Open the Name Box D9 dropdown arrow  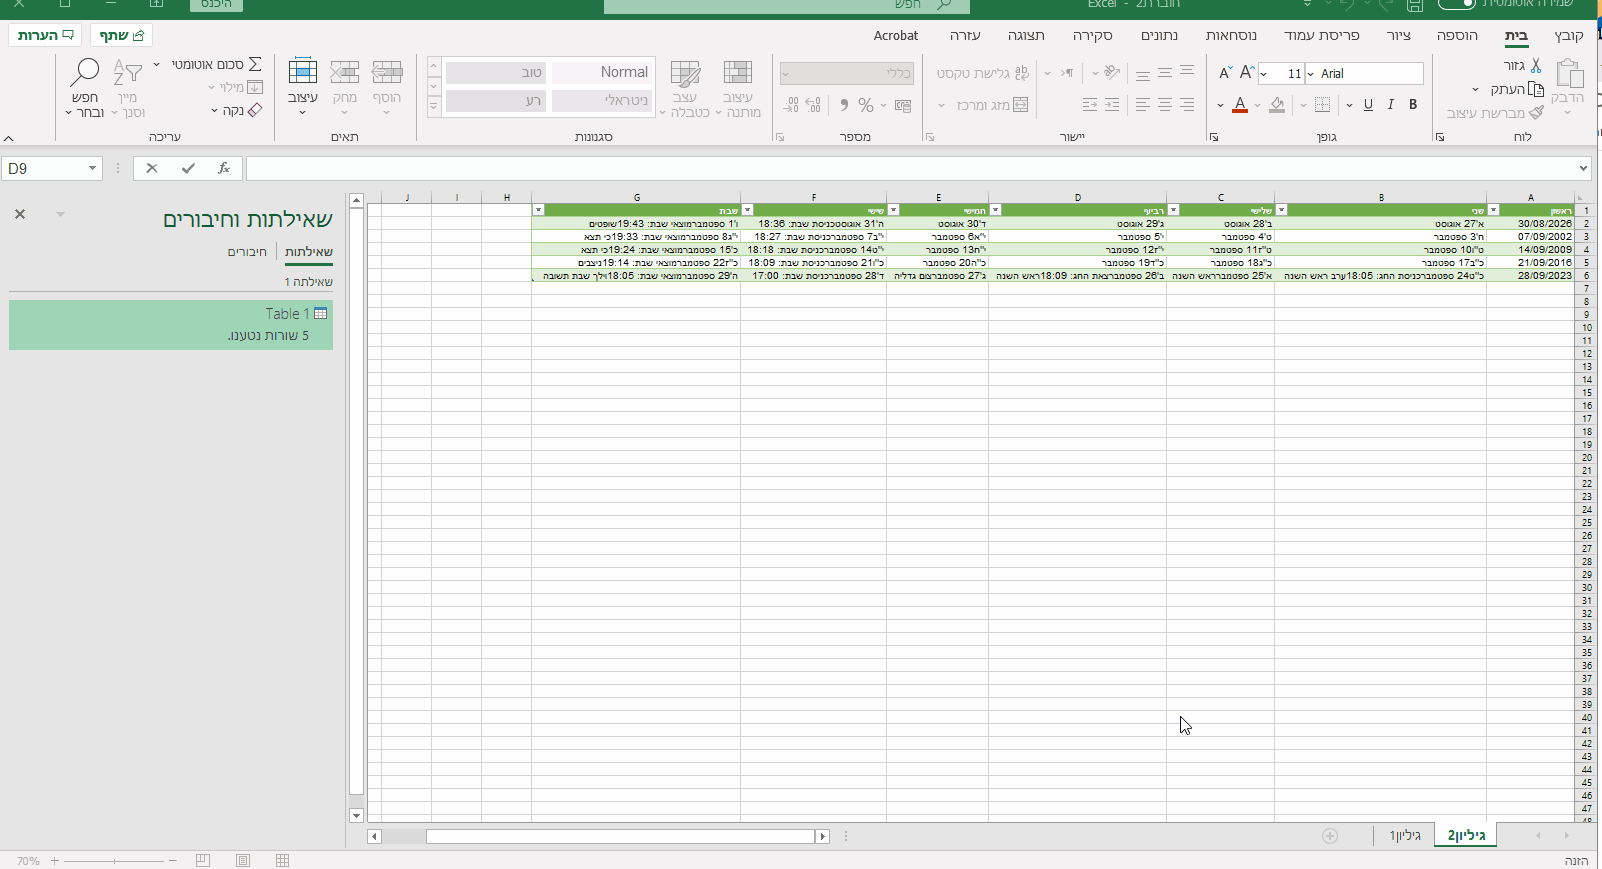pyautogui.click(x=92, y=168)
